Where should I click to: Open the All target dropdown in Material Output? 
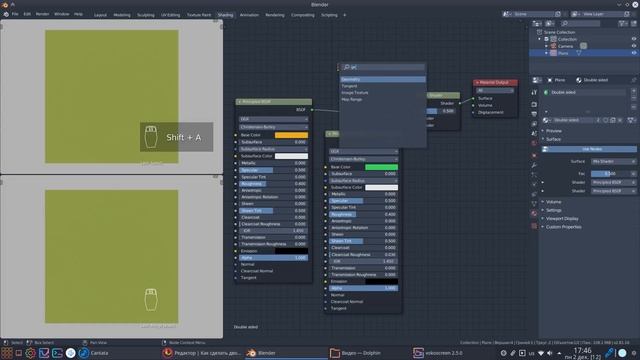pos(495,91)
